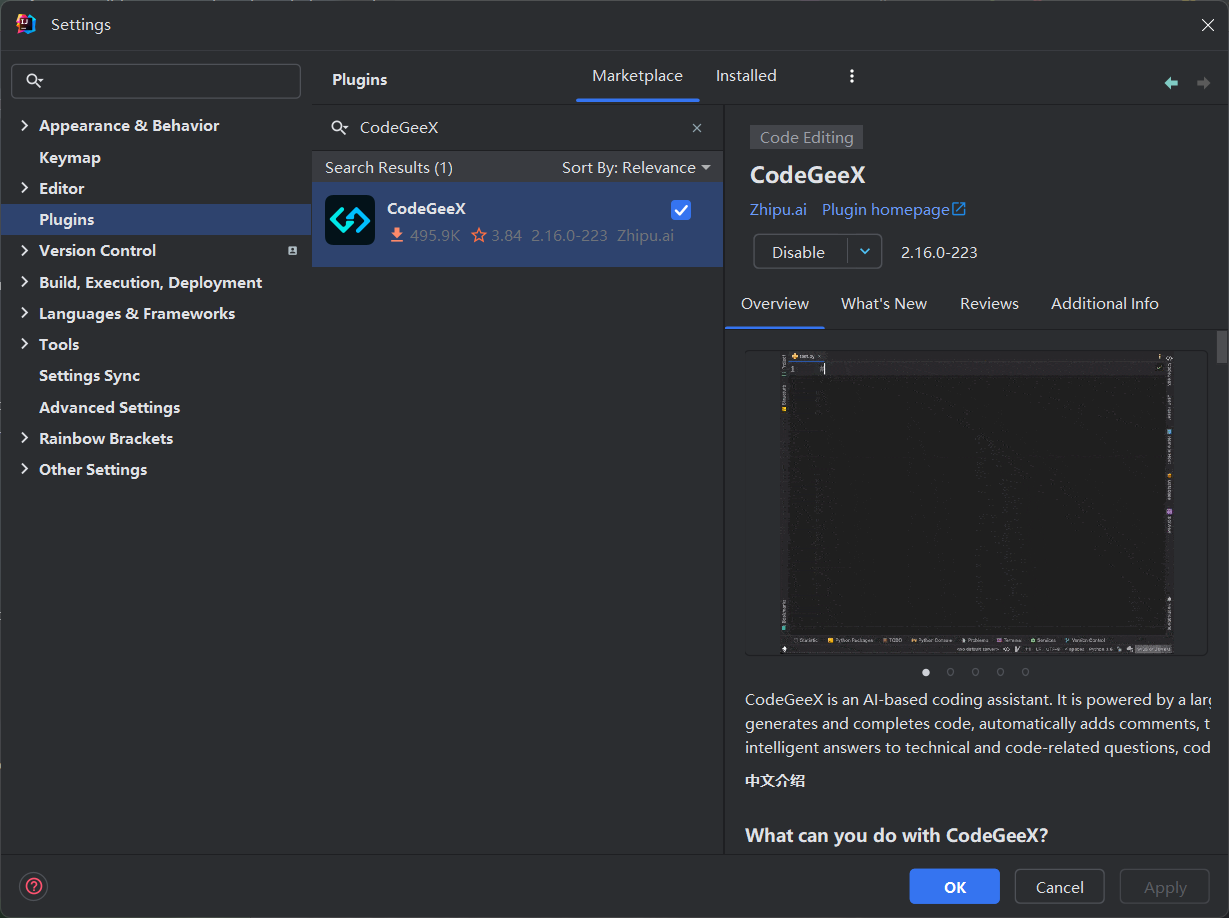The height and width of the screenshot is (918, 1229).
Task: Click the Disable plugin button
Action: (800, 252)
